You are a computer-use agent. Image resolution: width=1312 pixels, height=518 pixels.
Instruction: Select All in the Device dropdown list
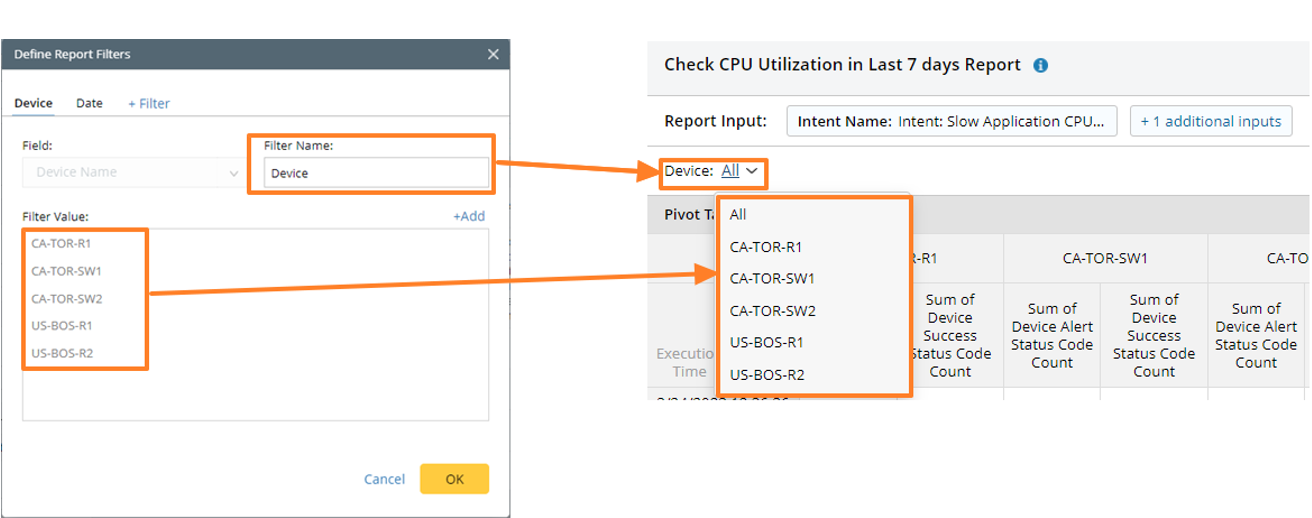point(738,214)
